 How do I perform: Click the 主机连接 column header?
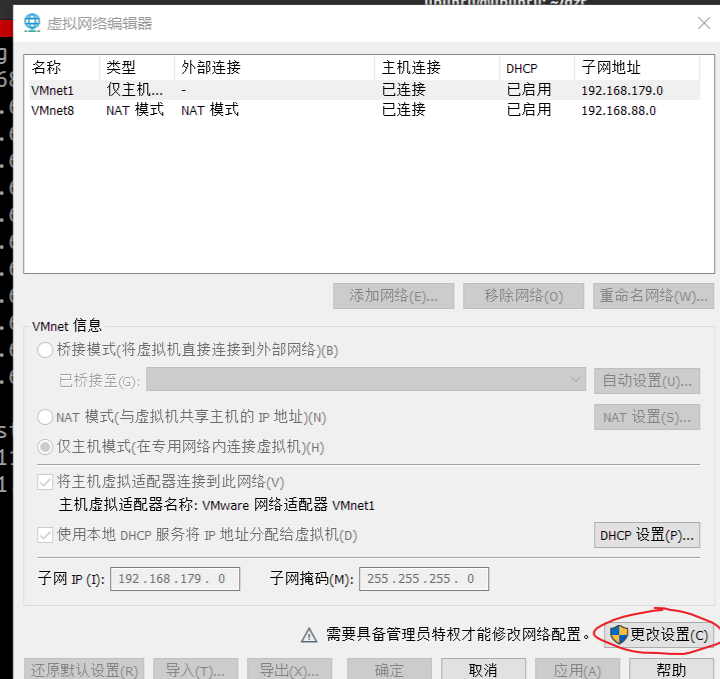[x=437, y=68]
